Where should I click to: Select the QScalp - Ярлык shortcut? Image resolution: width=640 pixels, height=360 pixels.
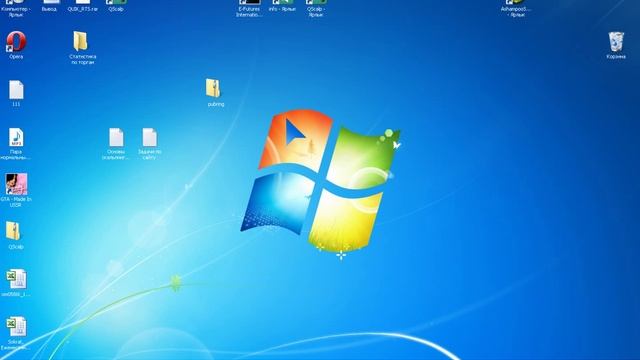coord(316,9)
